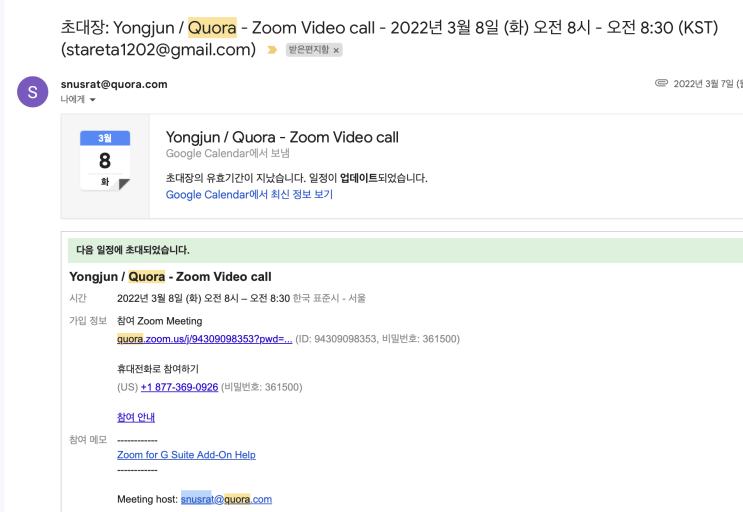Open Zoom for G Suite Add-On Help

tap(186, 455)
